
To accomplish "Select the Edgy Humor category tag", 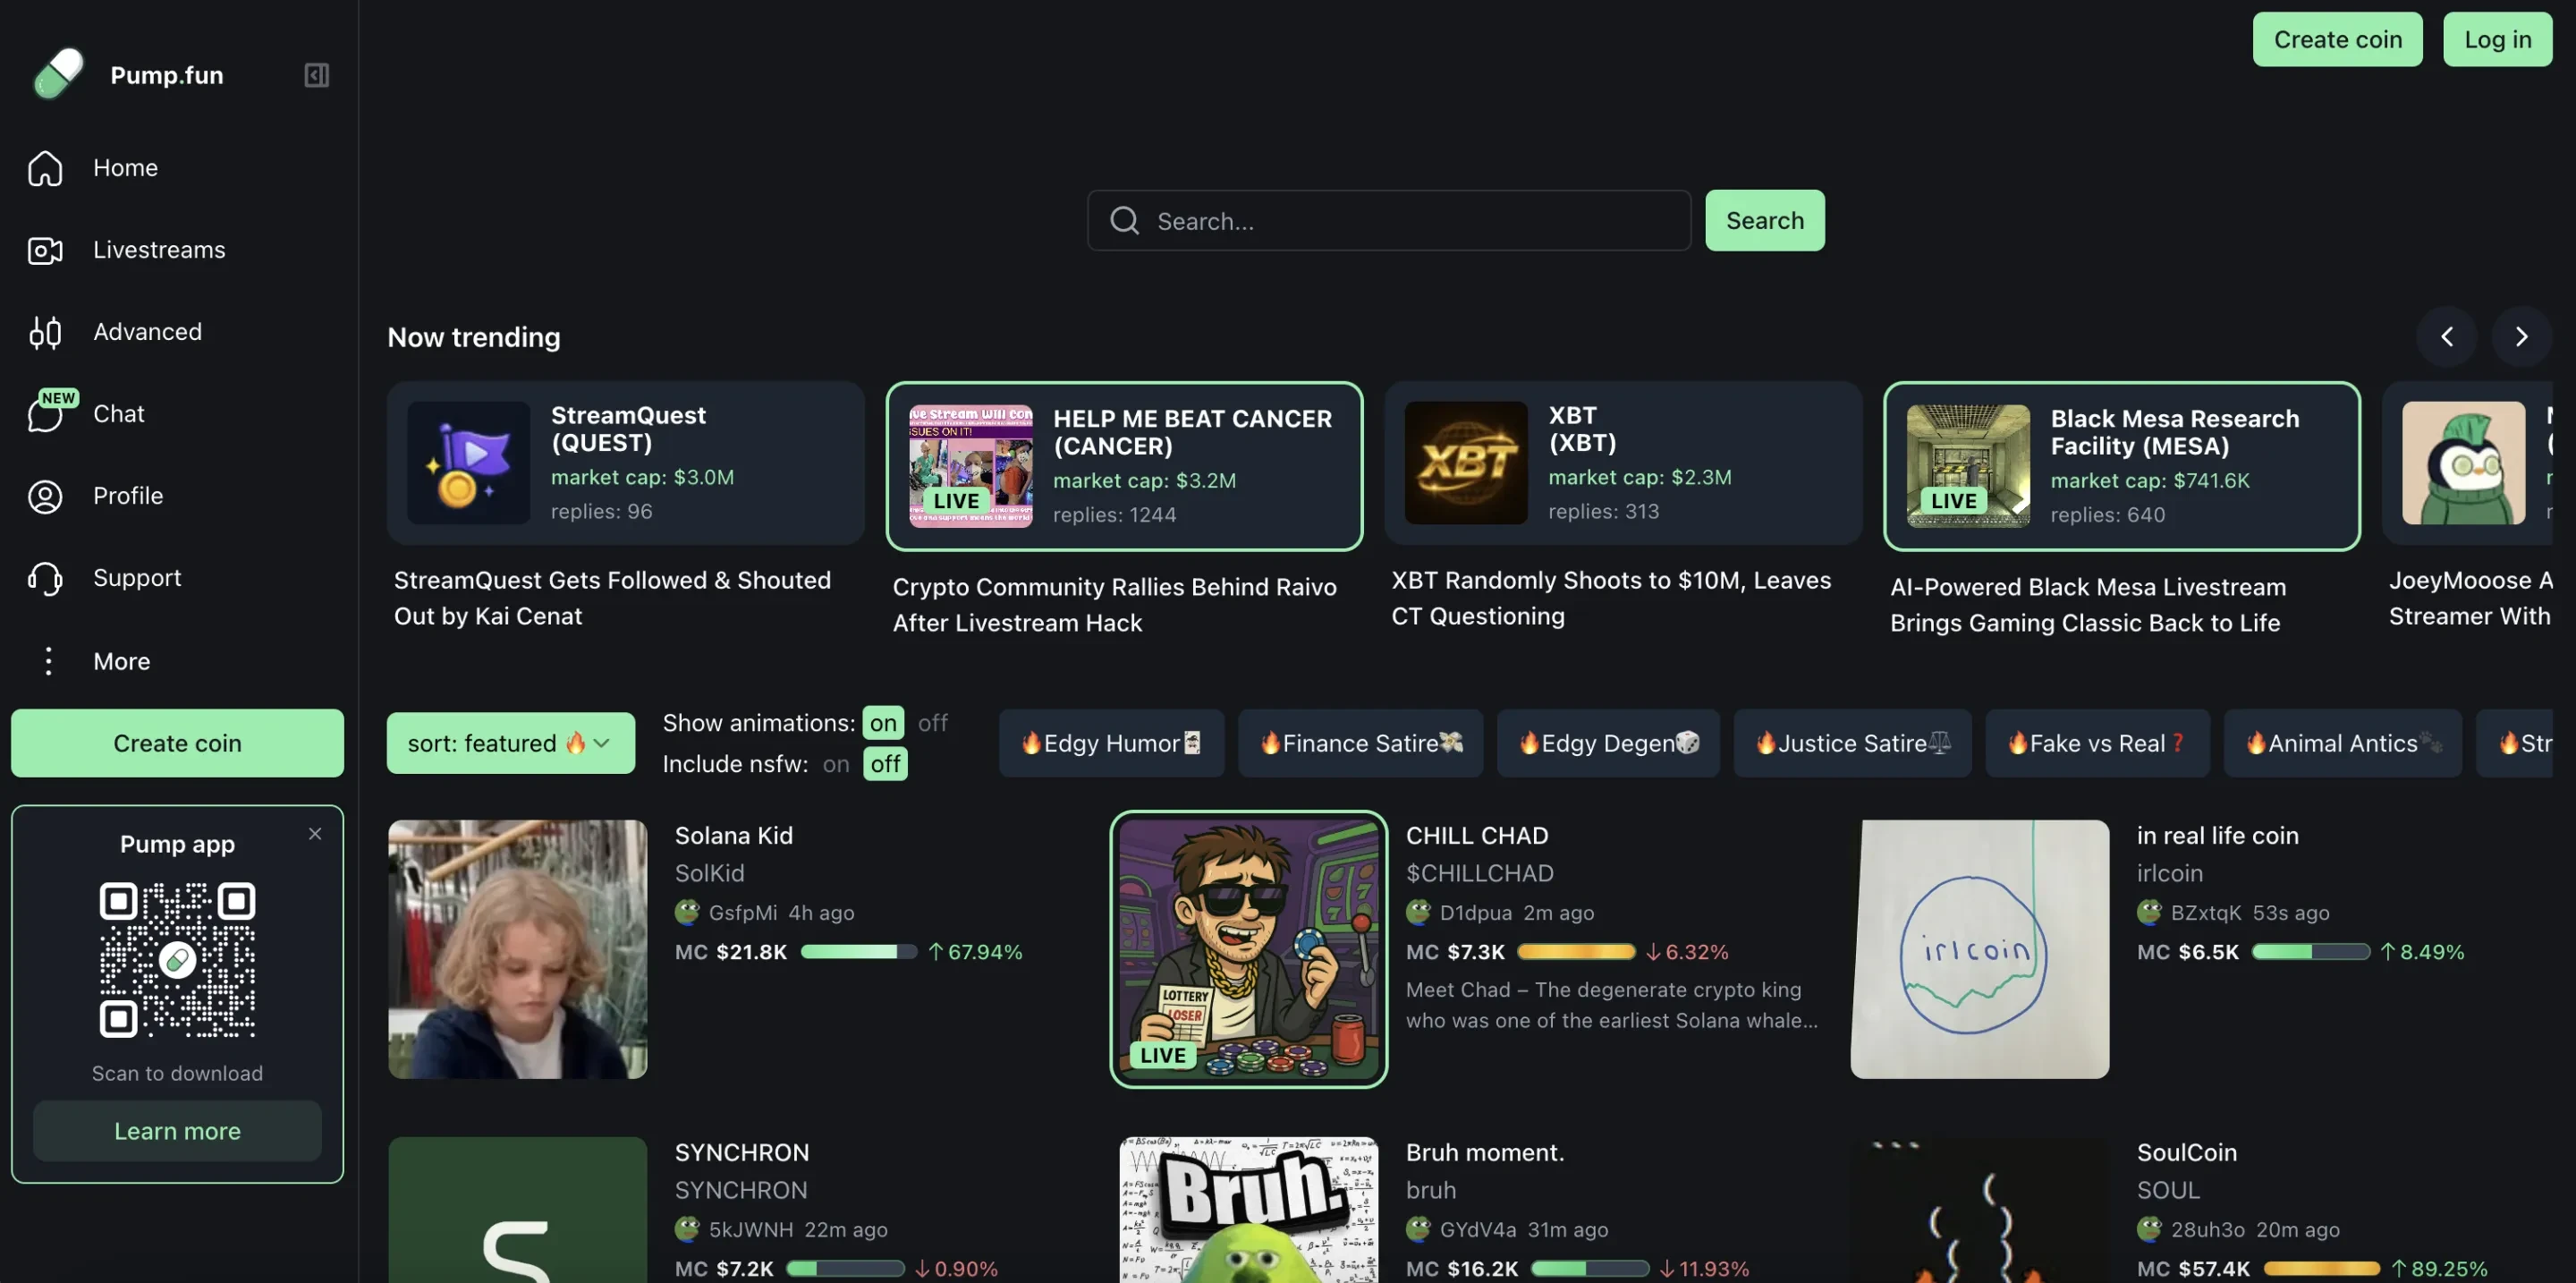I will (x=1111, y=743).
